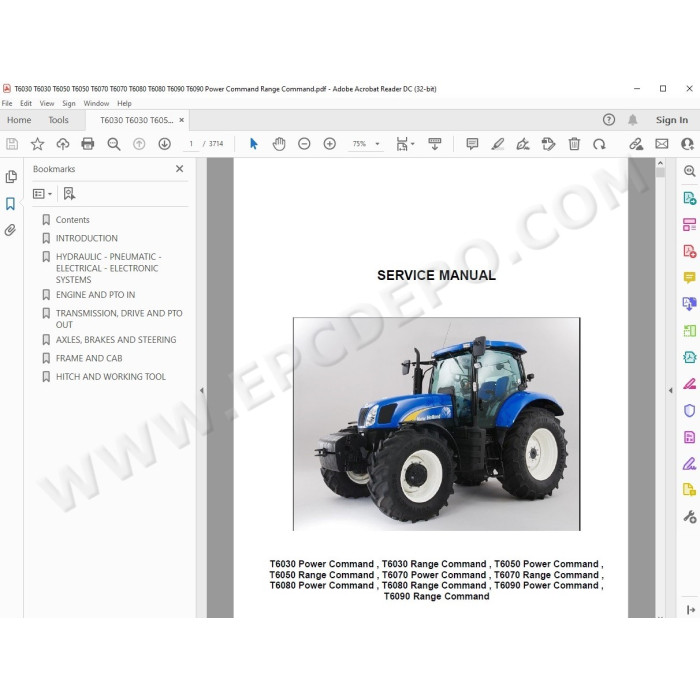Click Sign In

[x=671, y=120]
